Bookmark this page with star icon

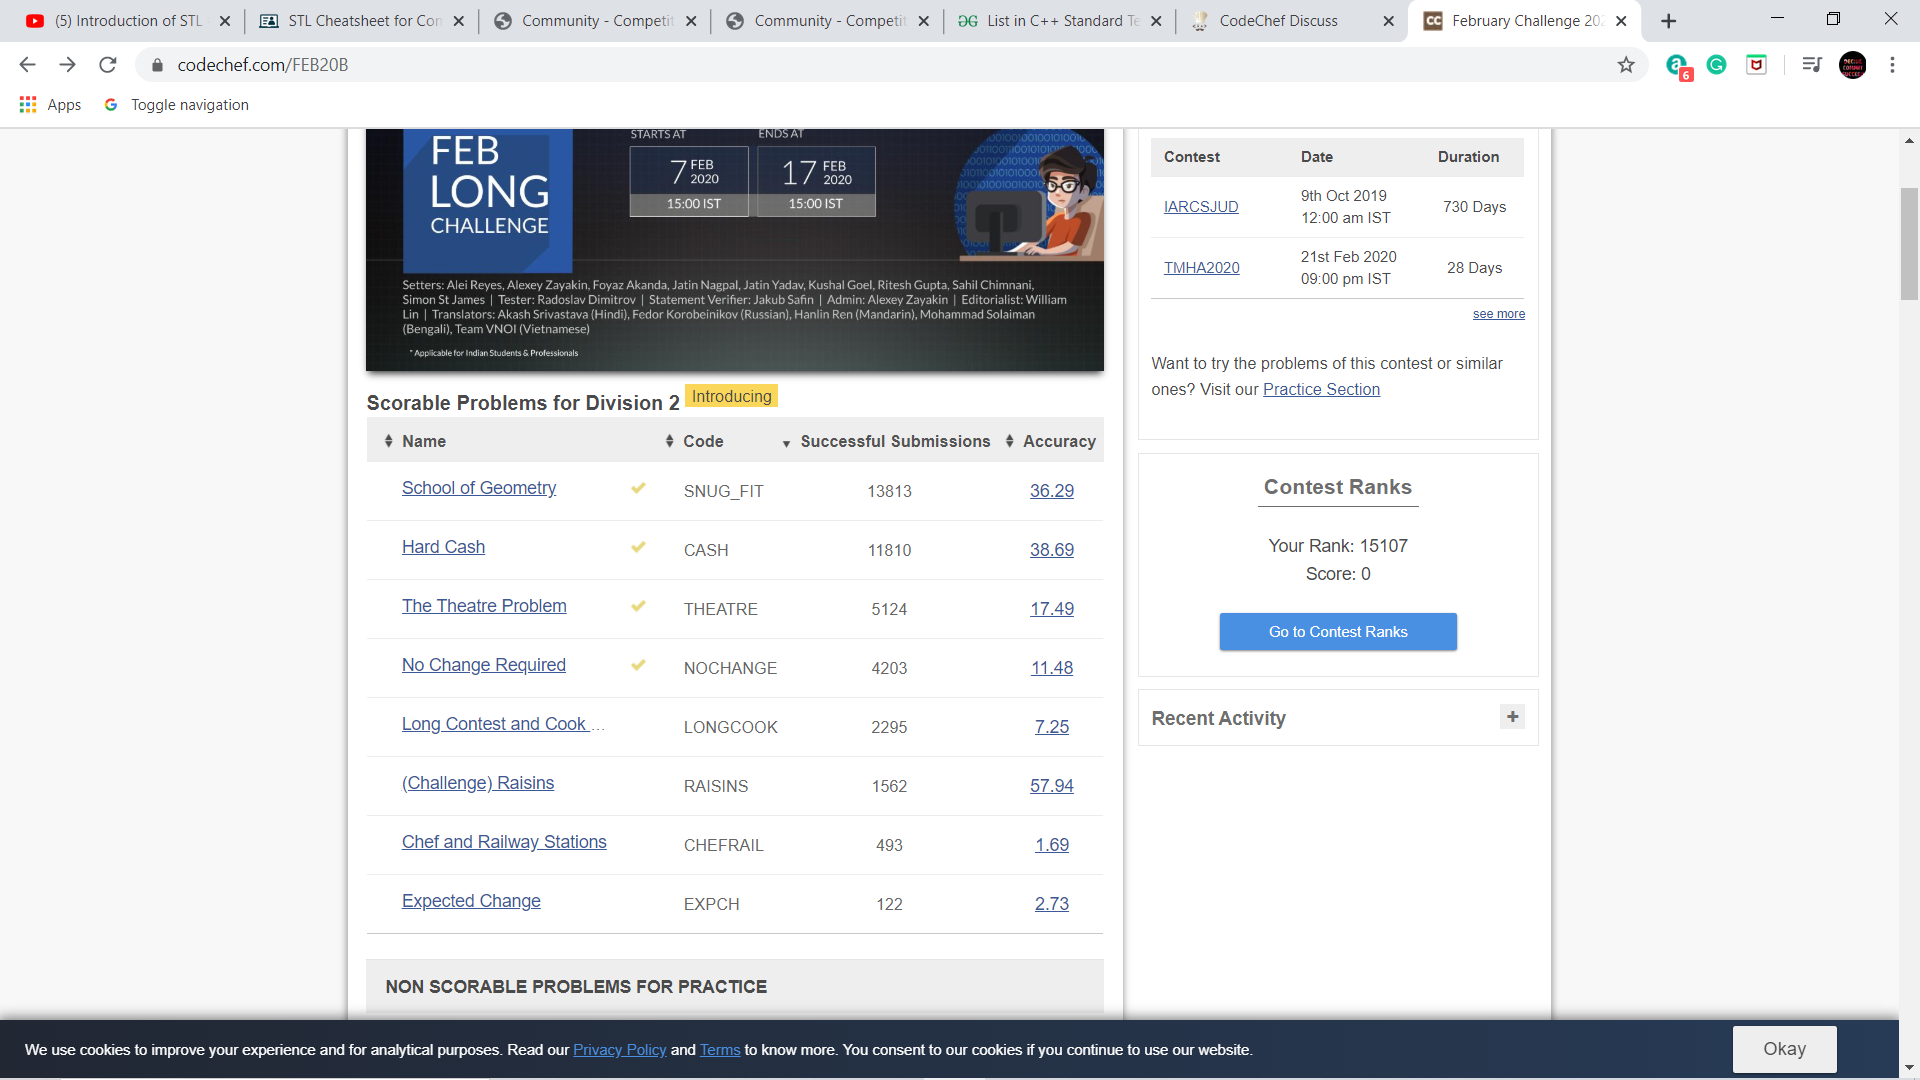[x=1626, y=65]
